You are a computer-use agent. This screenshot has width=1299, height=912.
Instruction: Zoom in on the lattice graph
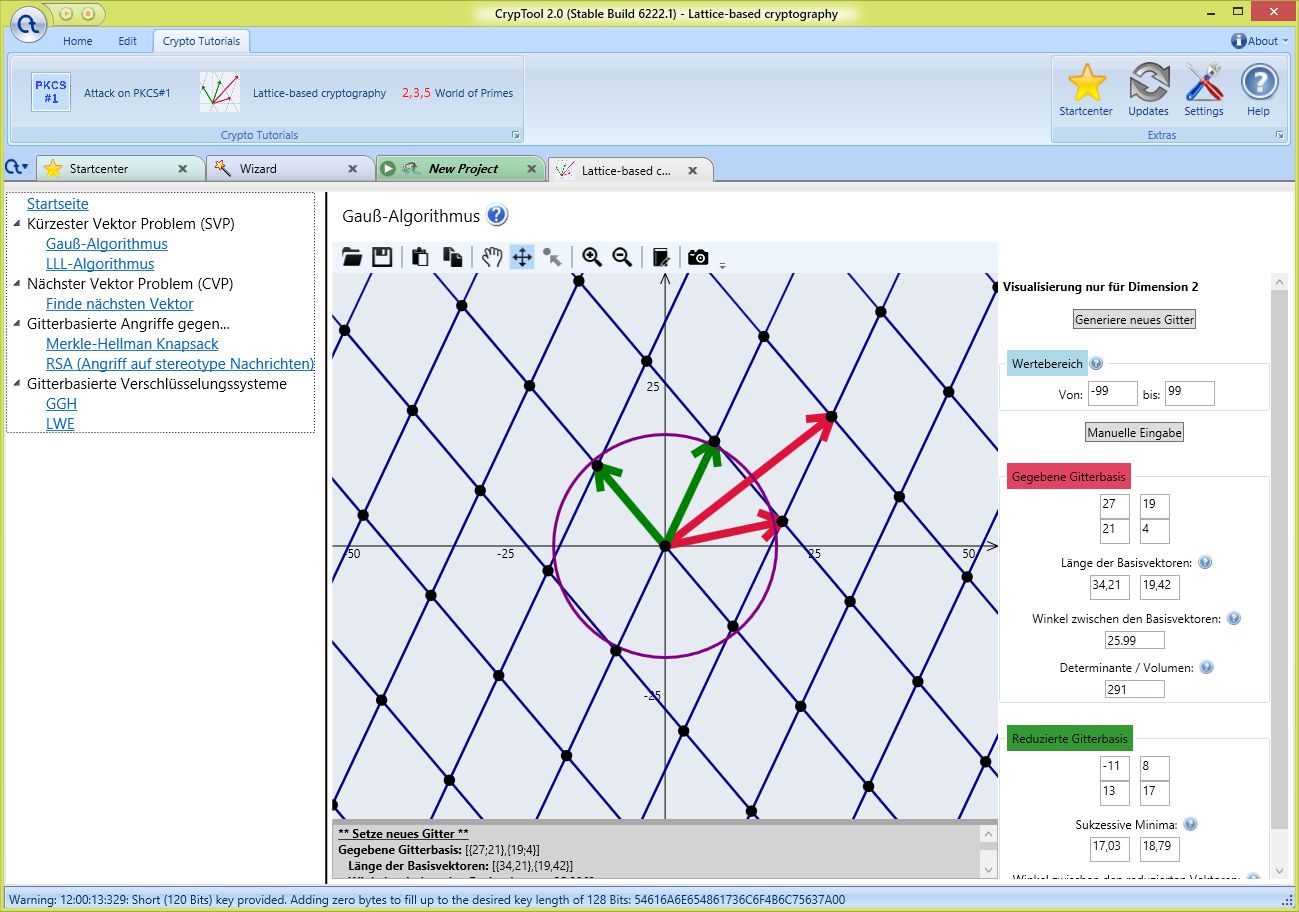point(592,257)
